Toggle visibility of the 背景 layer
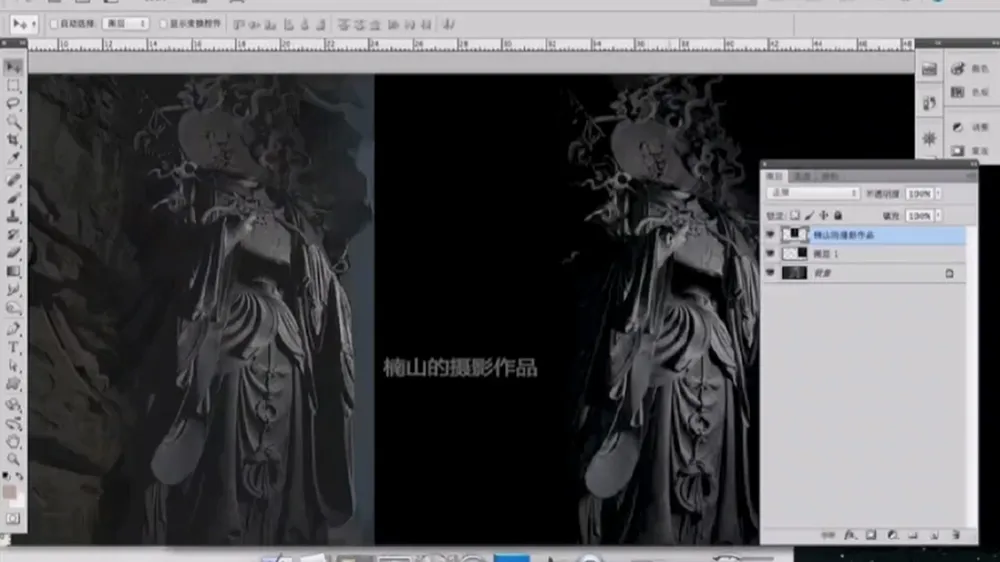The width and height of the screenshot is (1000, 562). (x=770, y=273)
